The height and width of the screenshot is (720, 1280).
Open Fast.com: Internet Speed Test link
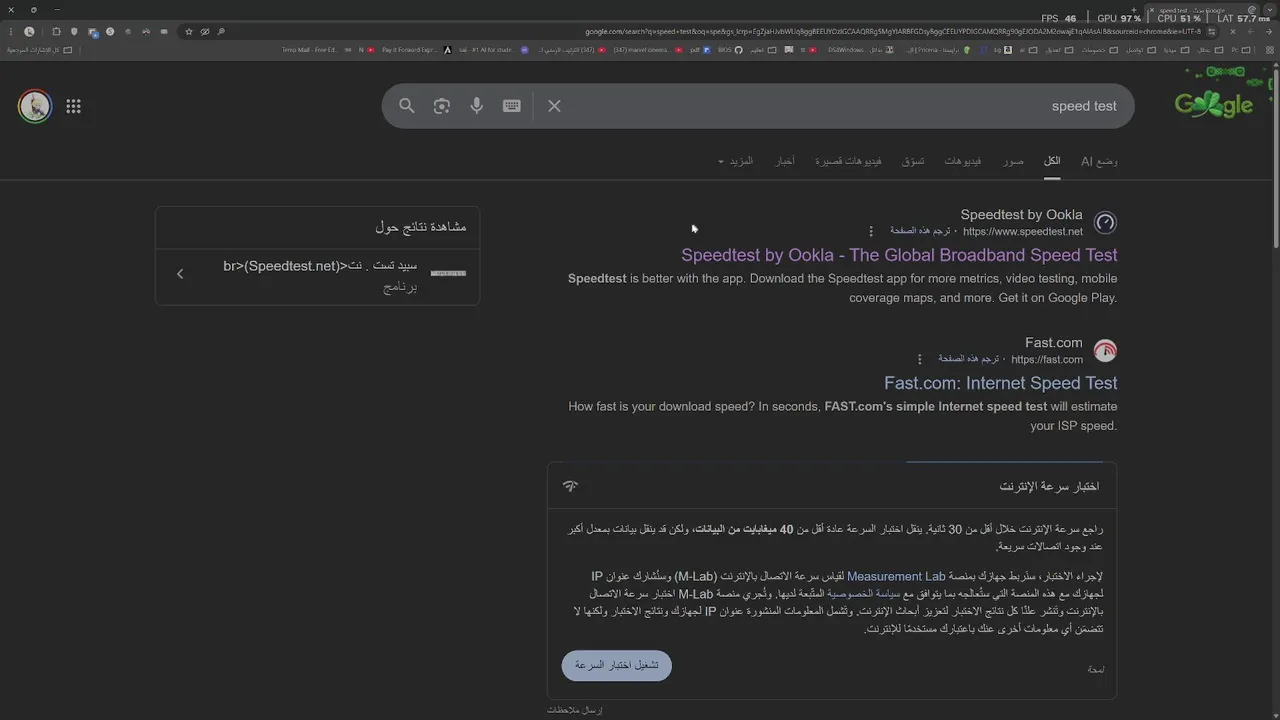pos(1001,383)
